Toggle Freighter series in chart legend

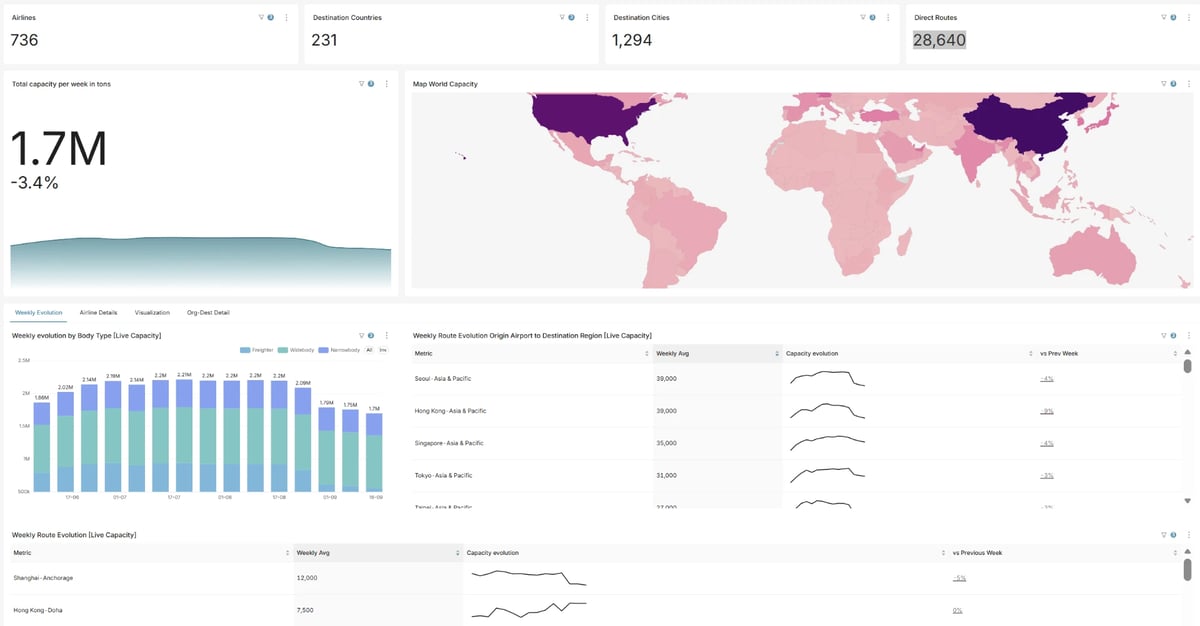pos(257,350)
